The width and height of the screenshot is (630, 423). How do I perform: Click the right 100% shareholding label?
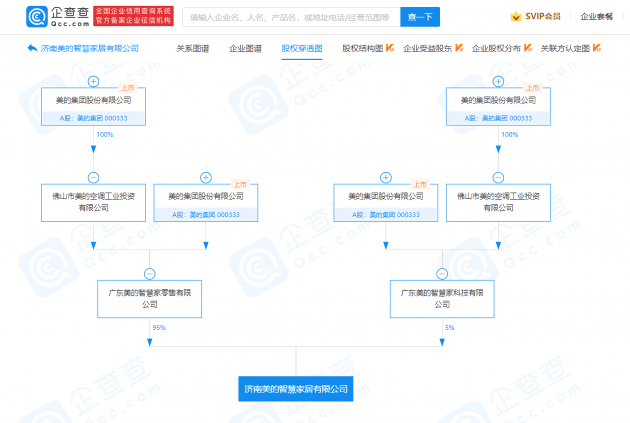(x=510, y=135)
